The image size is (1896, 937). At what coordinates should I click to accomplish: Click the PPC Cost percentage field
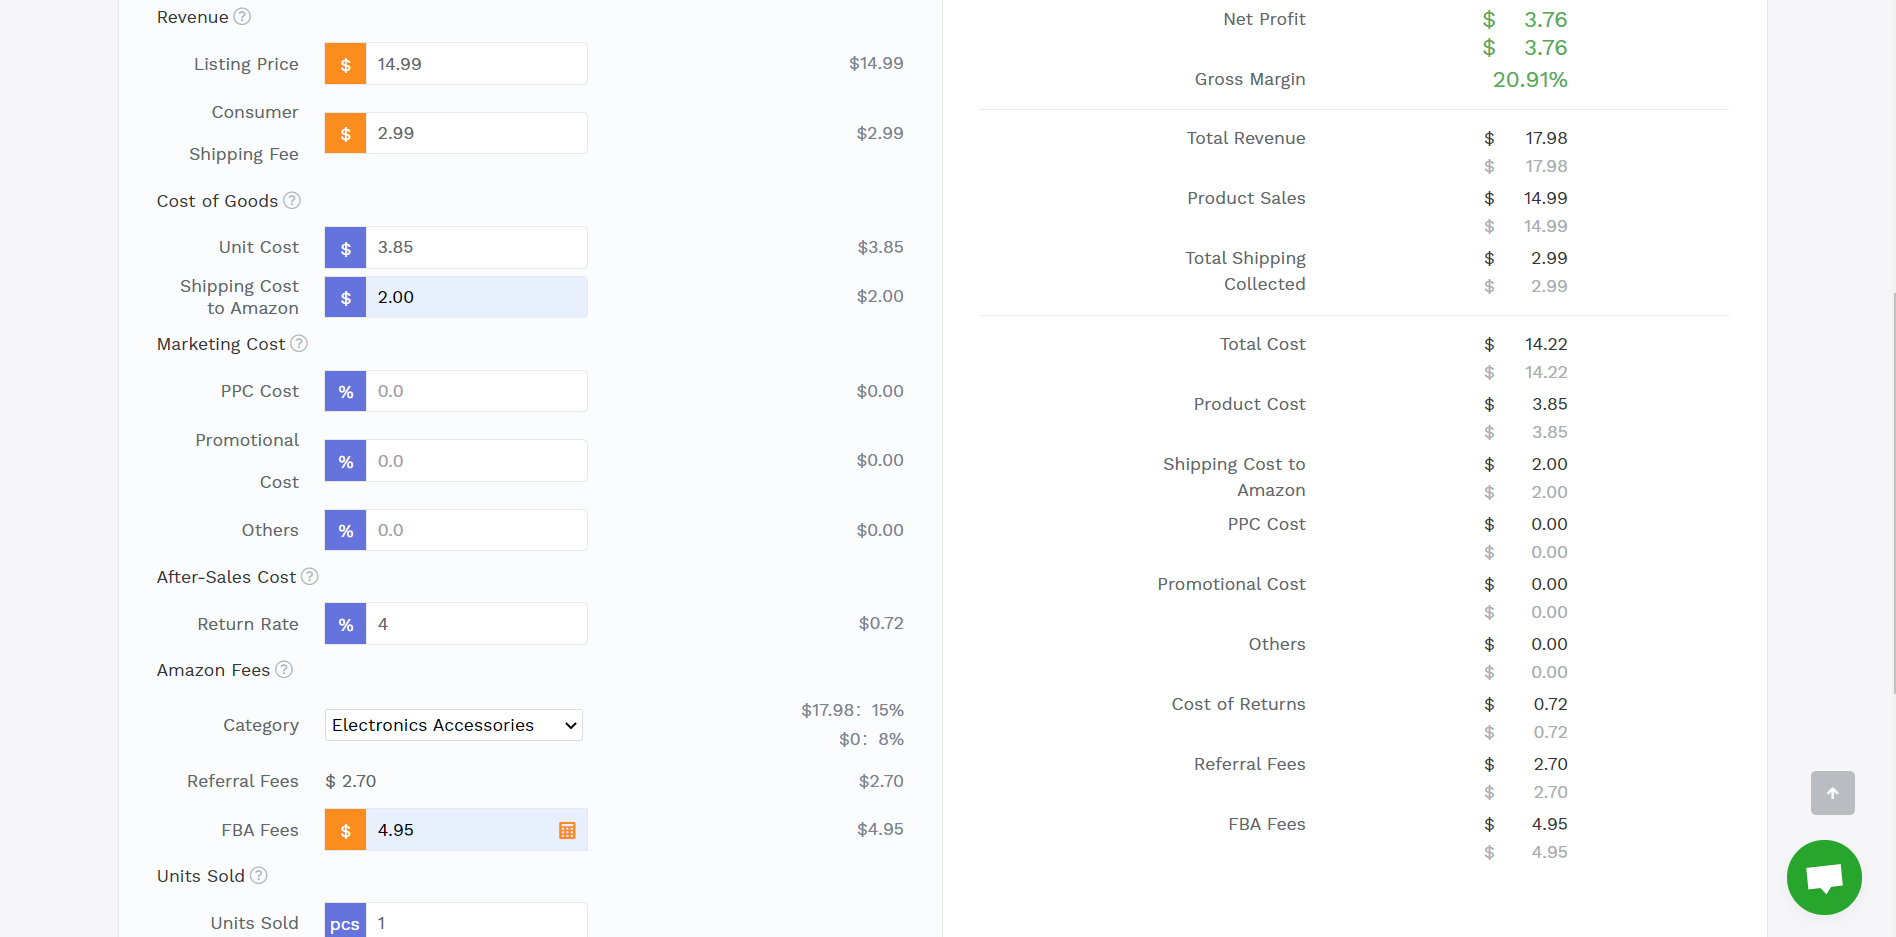pos(476,392)
